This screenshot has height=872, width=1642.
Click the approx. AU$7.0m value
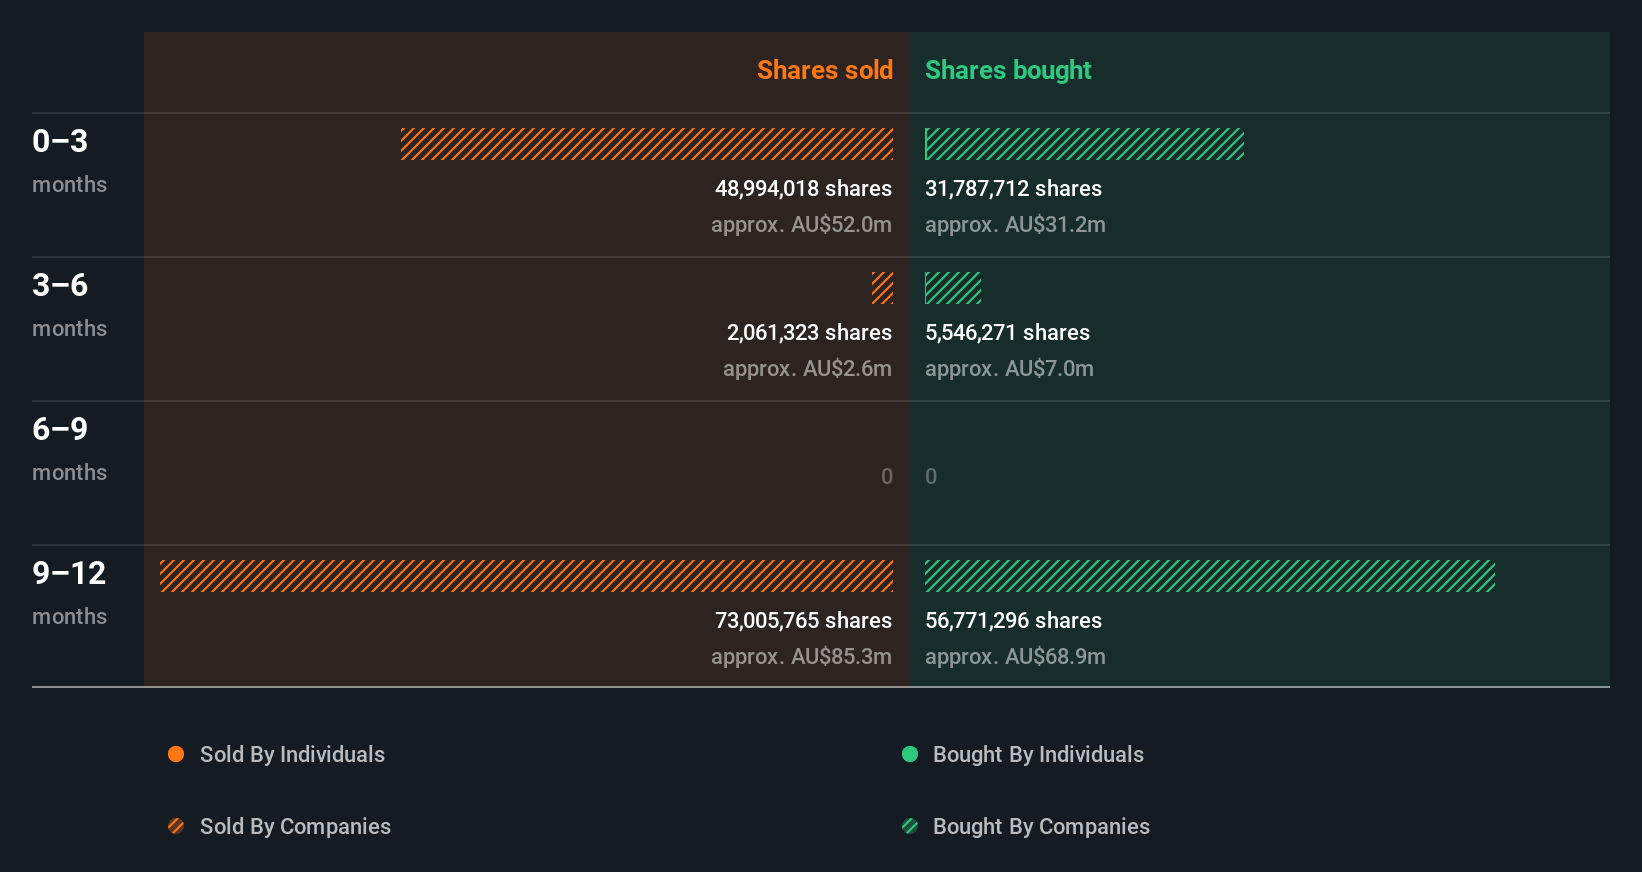pos(1009,368)
